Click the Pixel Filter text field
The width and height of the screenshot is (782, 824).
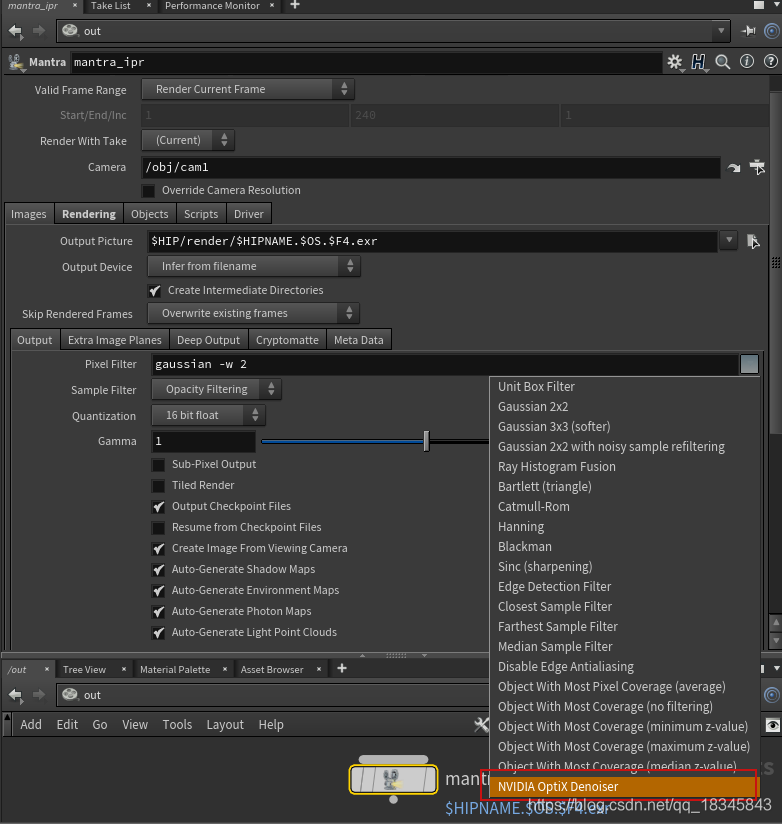click(445, 364)
